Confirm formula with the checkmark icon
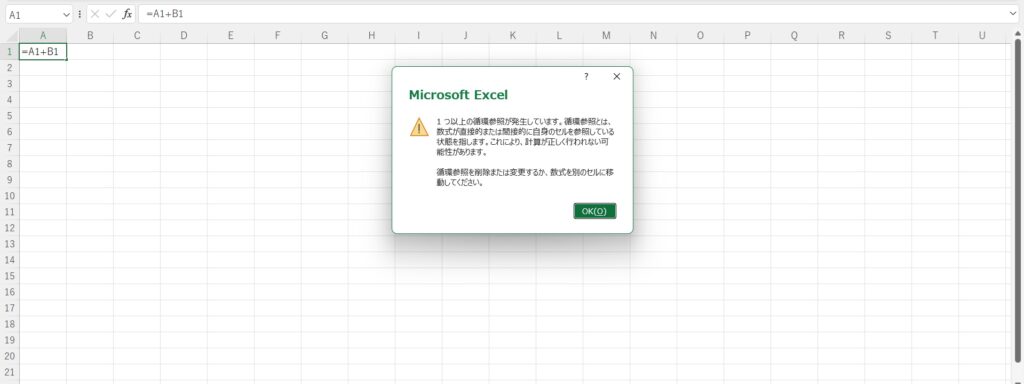The image size is (1024, 384). pyautogui.click(x=110, y=14)
